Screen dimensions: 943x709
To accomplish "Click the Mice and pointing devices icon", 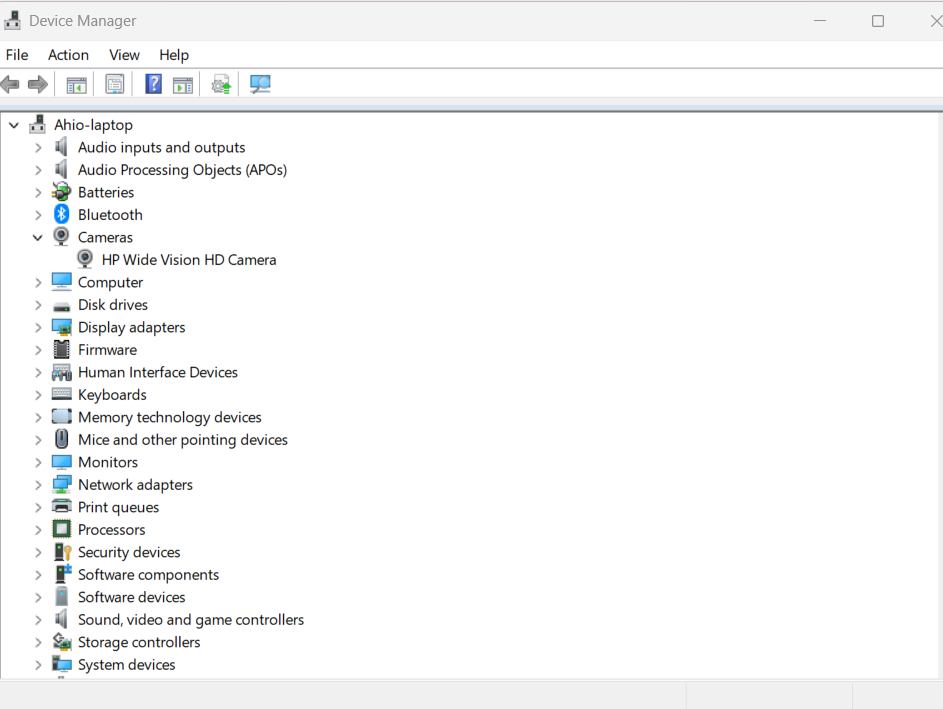I will coord(61,439).
